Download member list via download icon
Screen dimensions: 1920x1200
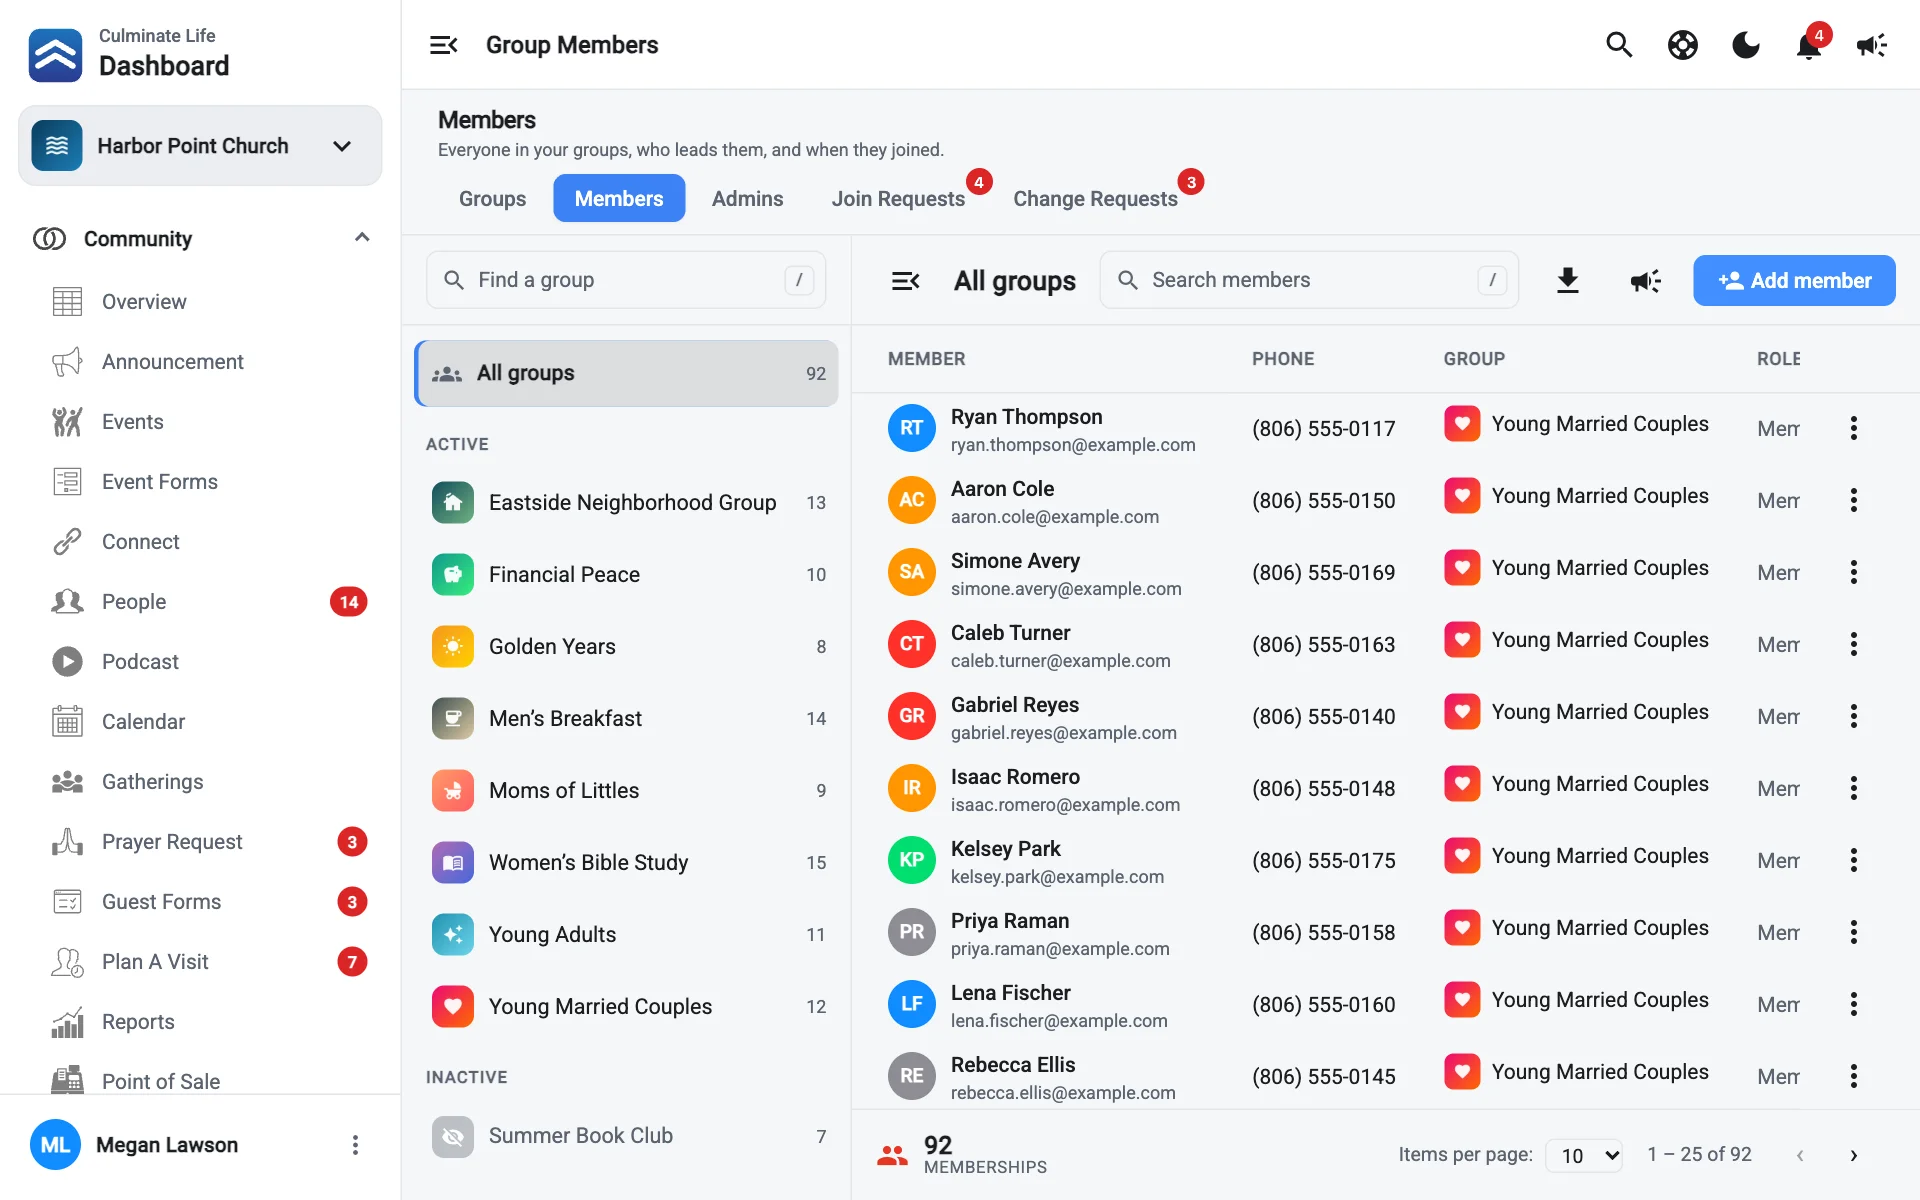coord(1568,280)
